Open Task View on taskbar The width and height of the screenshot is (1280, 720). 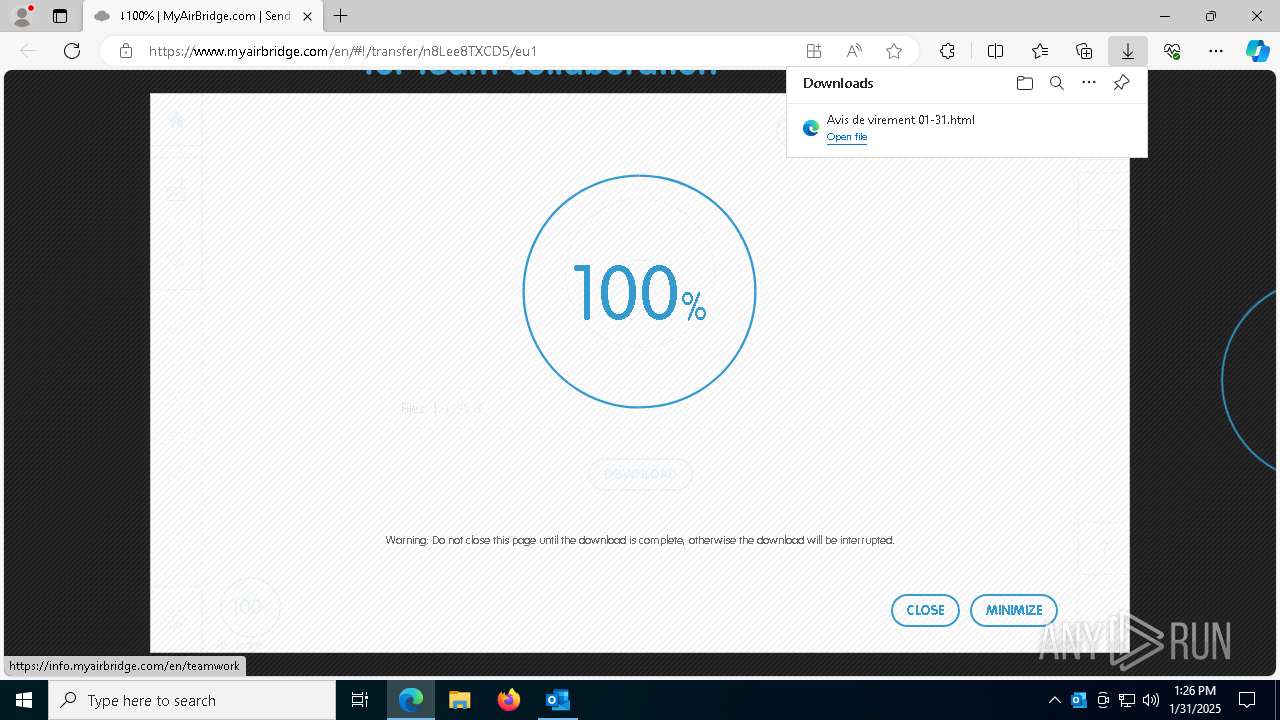click(x=360, y=700)
